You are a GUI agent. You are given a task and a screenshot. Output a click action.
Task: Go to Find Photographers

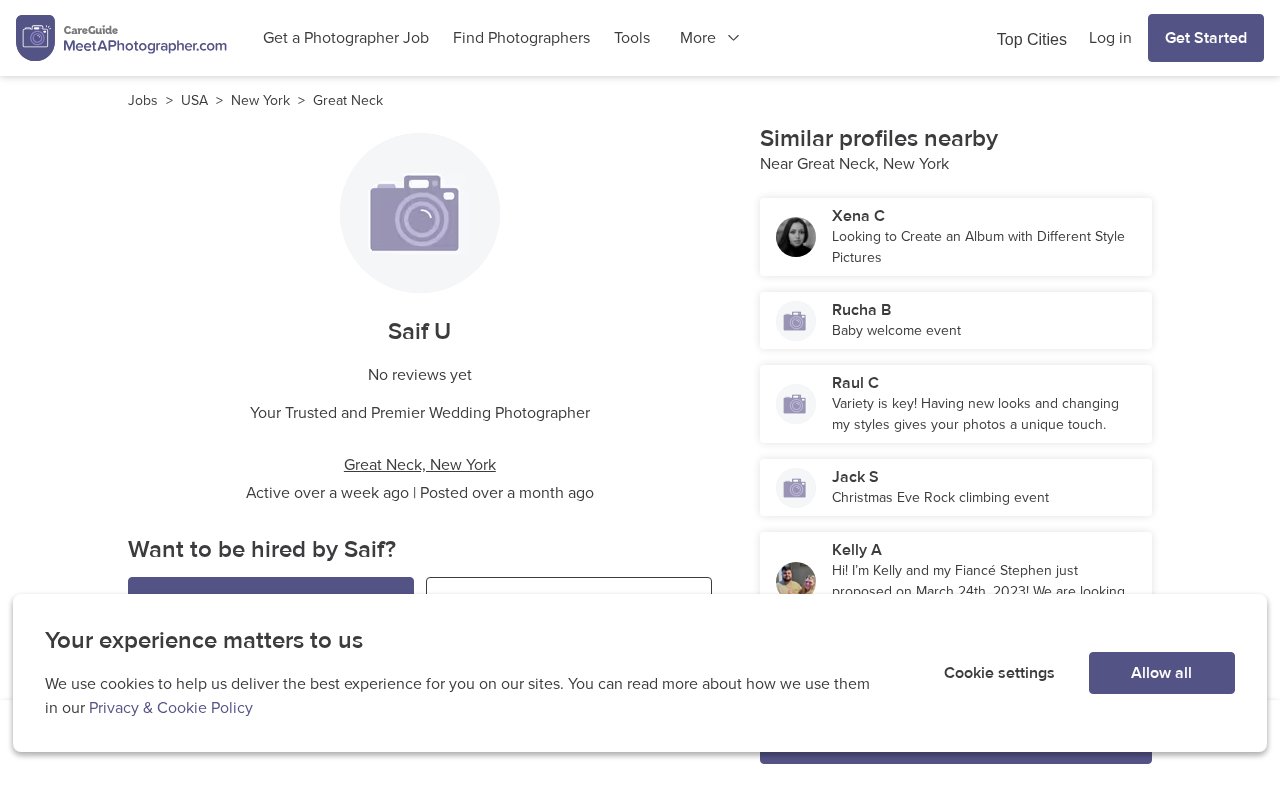(x=521, y=38)
